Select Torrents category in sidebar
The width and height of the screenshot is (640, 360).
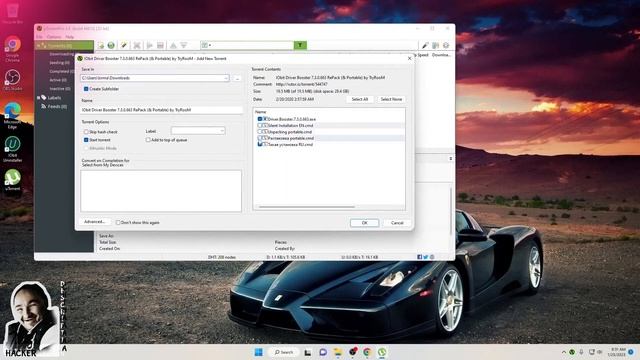[64, 45]
